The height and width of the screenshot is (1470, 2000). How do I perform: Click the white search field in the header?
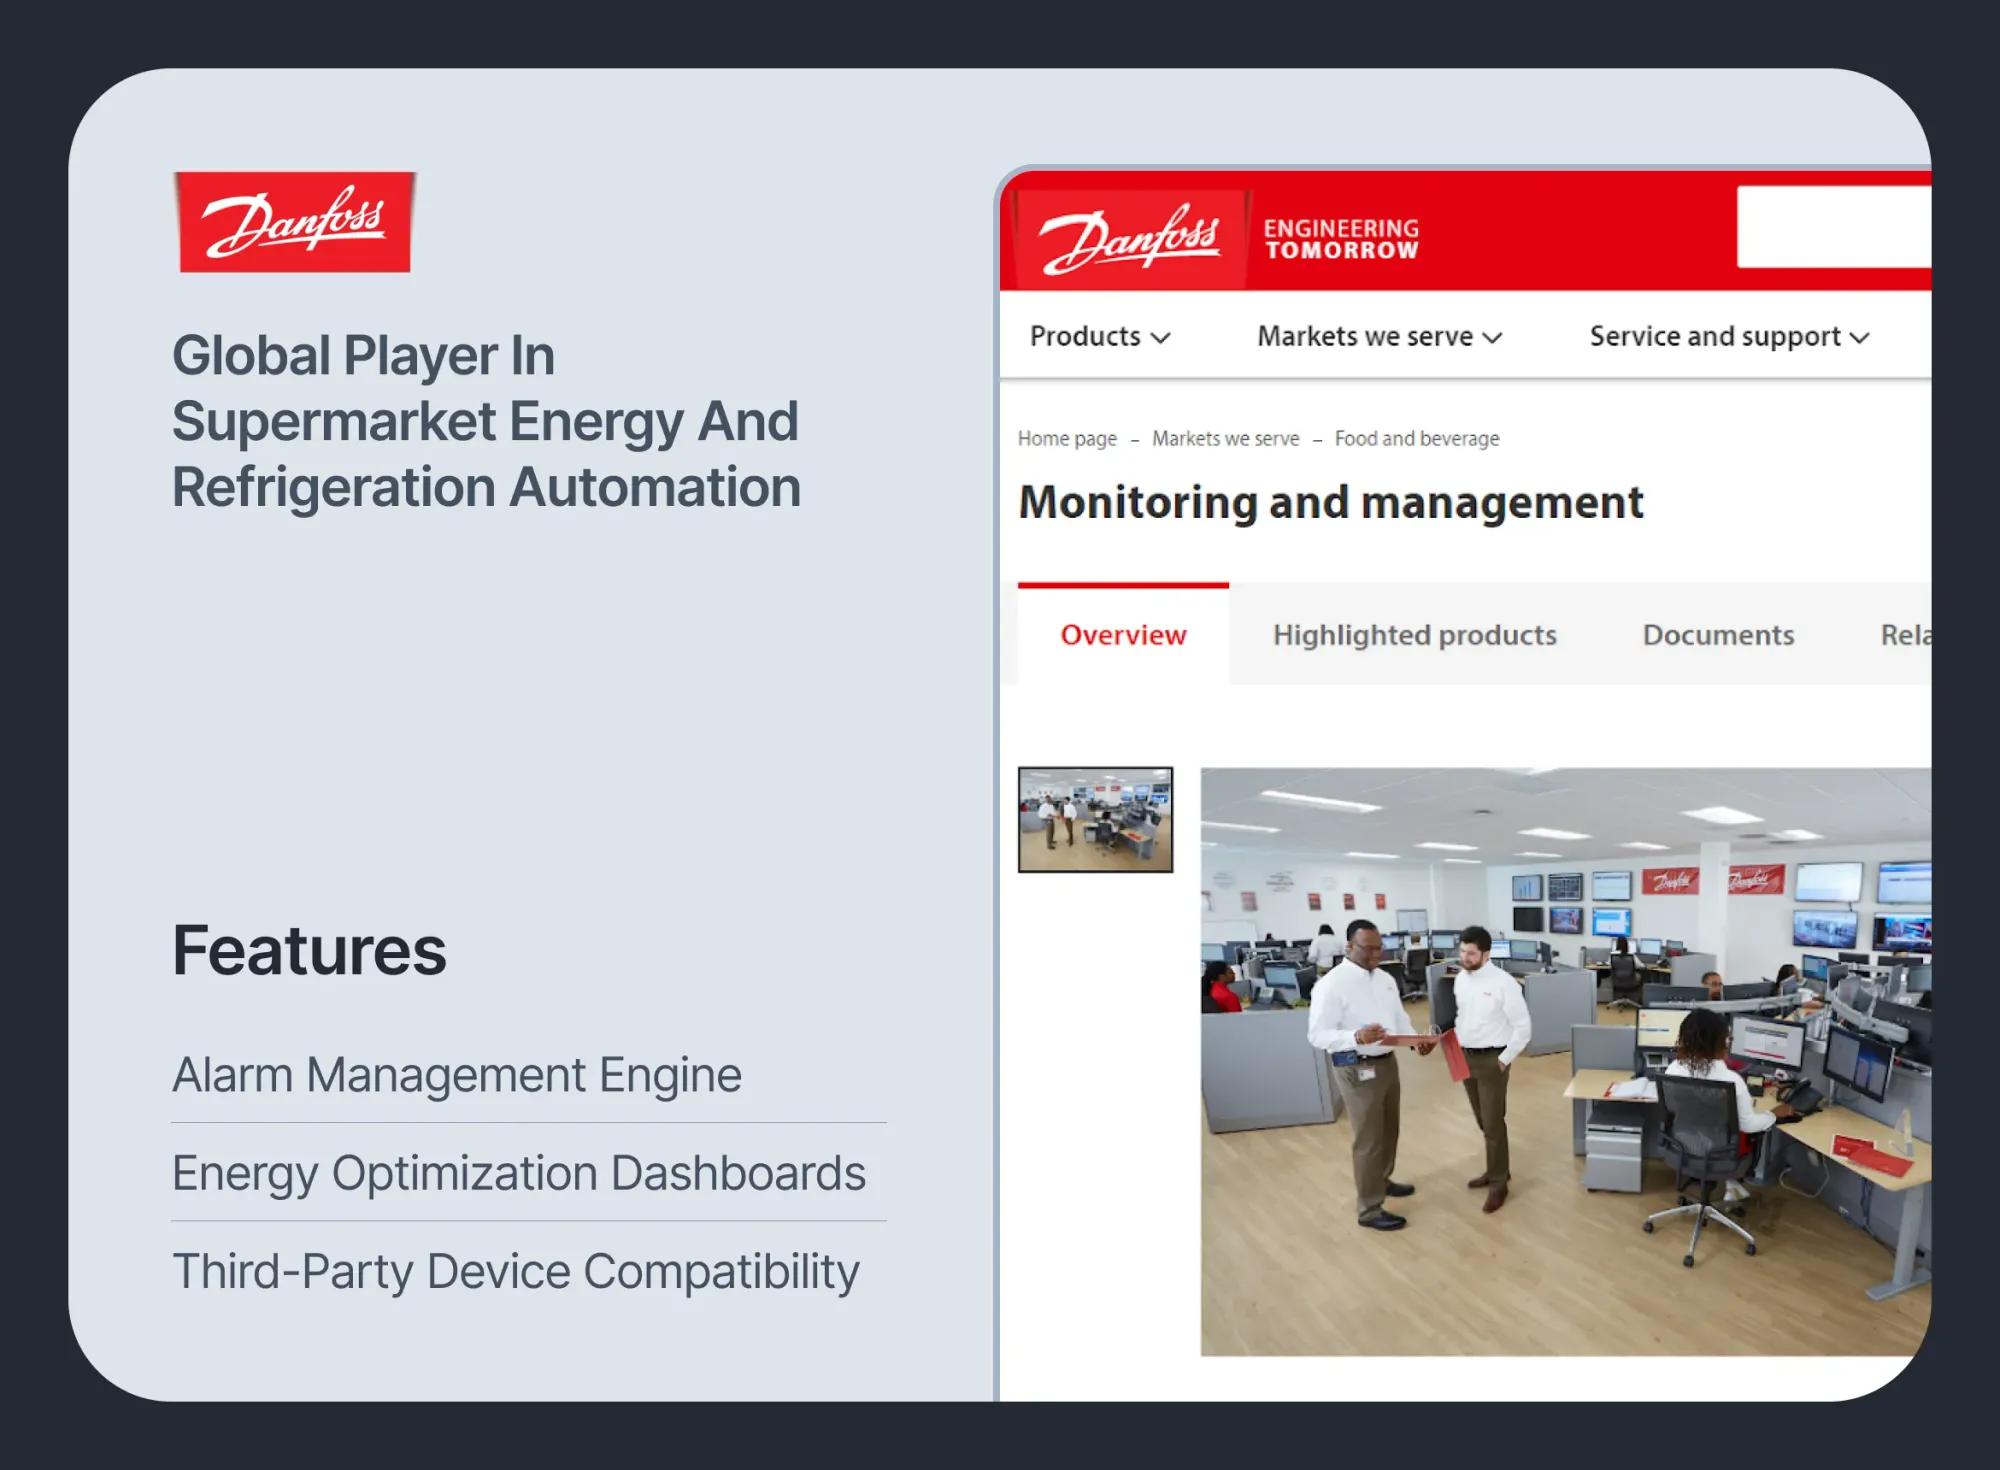tap(1832, 227)
